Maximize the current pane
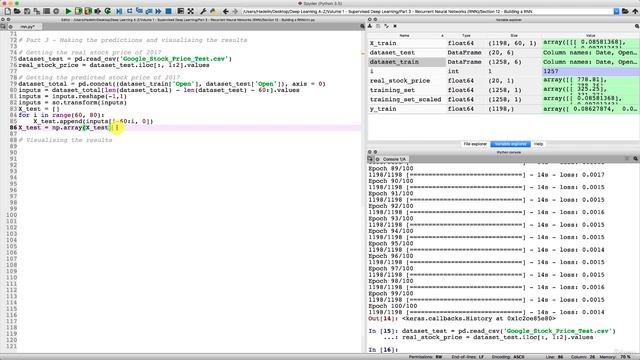This screenshot has height=360, width=640. 181,11
